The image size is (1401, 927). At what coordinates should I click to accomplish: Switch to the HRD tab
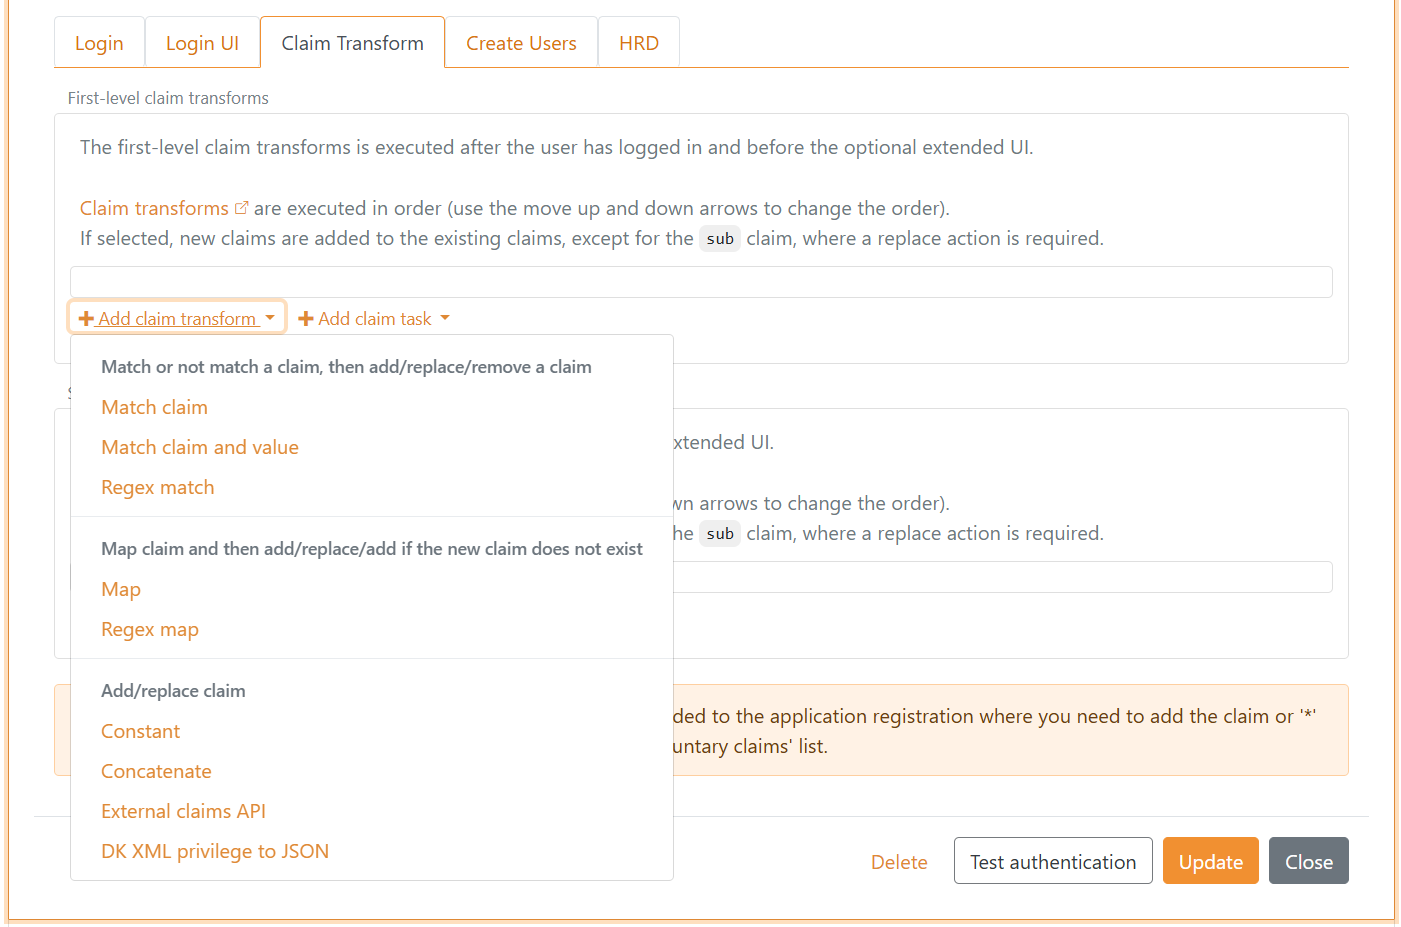pos(638,42)
